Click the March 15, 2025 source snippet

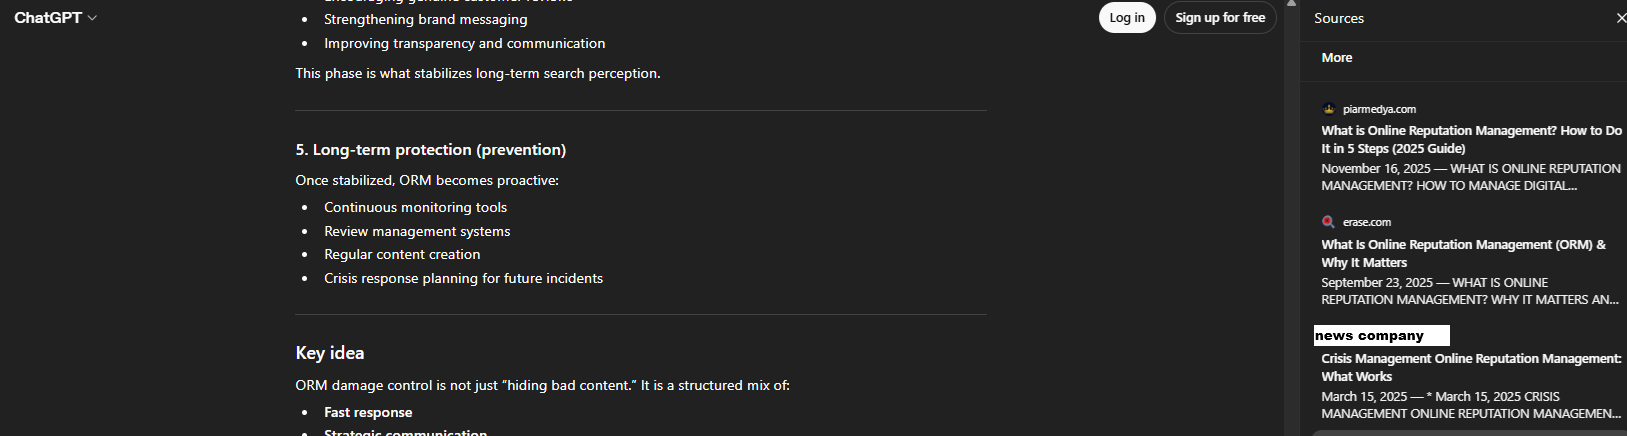click(x=1470, y=405)
